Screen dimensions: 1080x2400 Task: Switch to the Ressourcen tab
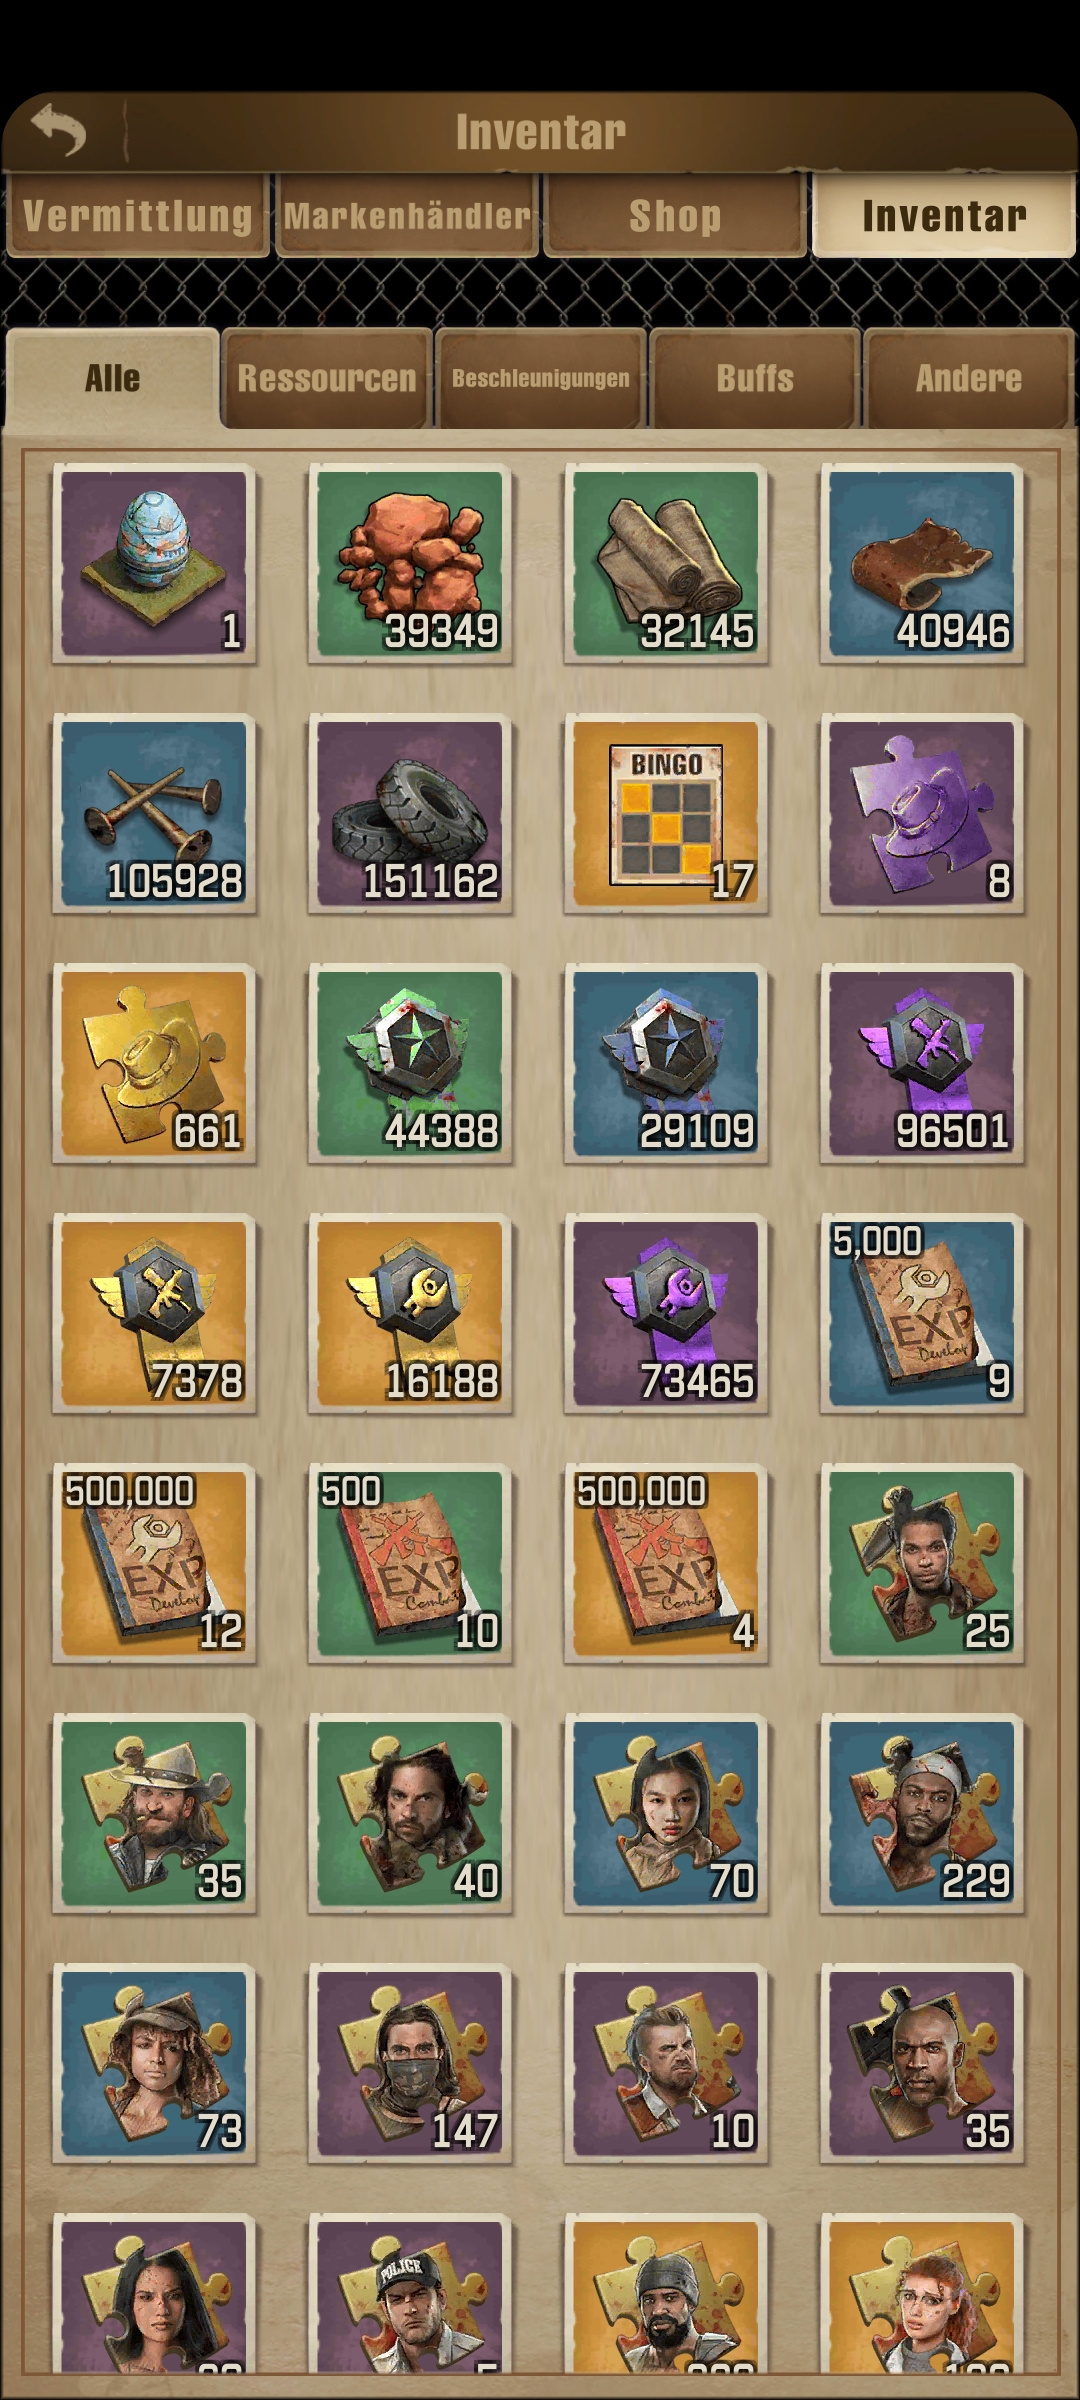pyautogui.click(x=327, y=379)
